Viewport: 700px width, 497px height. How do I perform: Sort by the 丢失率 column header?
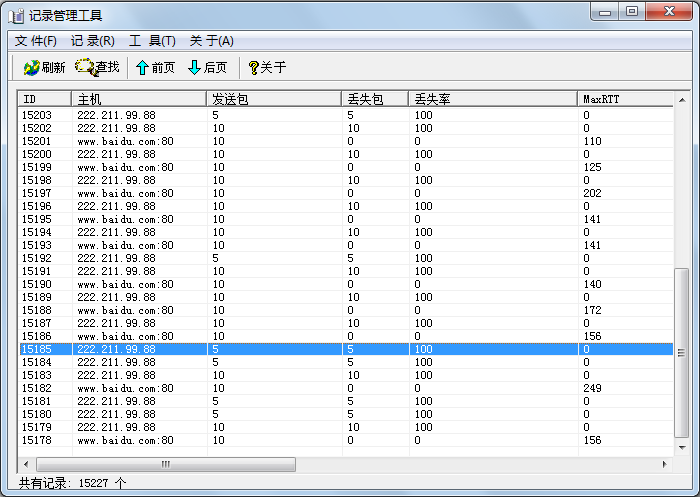494,99
